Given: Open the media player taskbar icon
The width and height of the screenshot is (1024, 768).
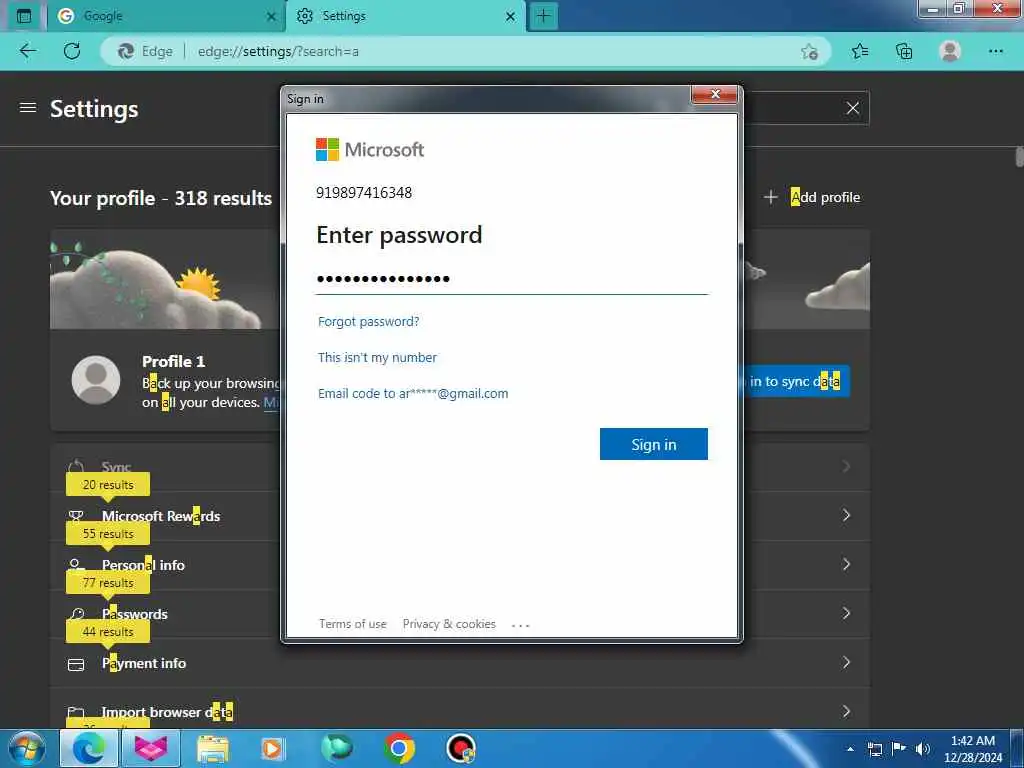Looking at the screenshot, I should click(272, 749).
